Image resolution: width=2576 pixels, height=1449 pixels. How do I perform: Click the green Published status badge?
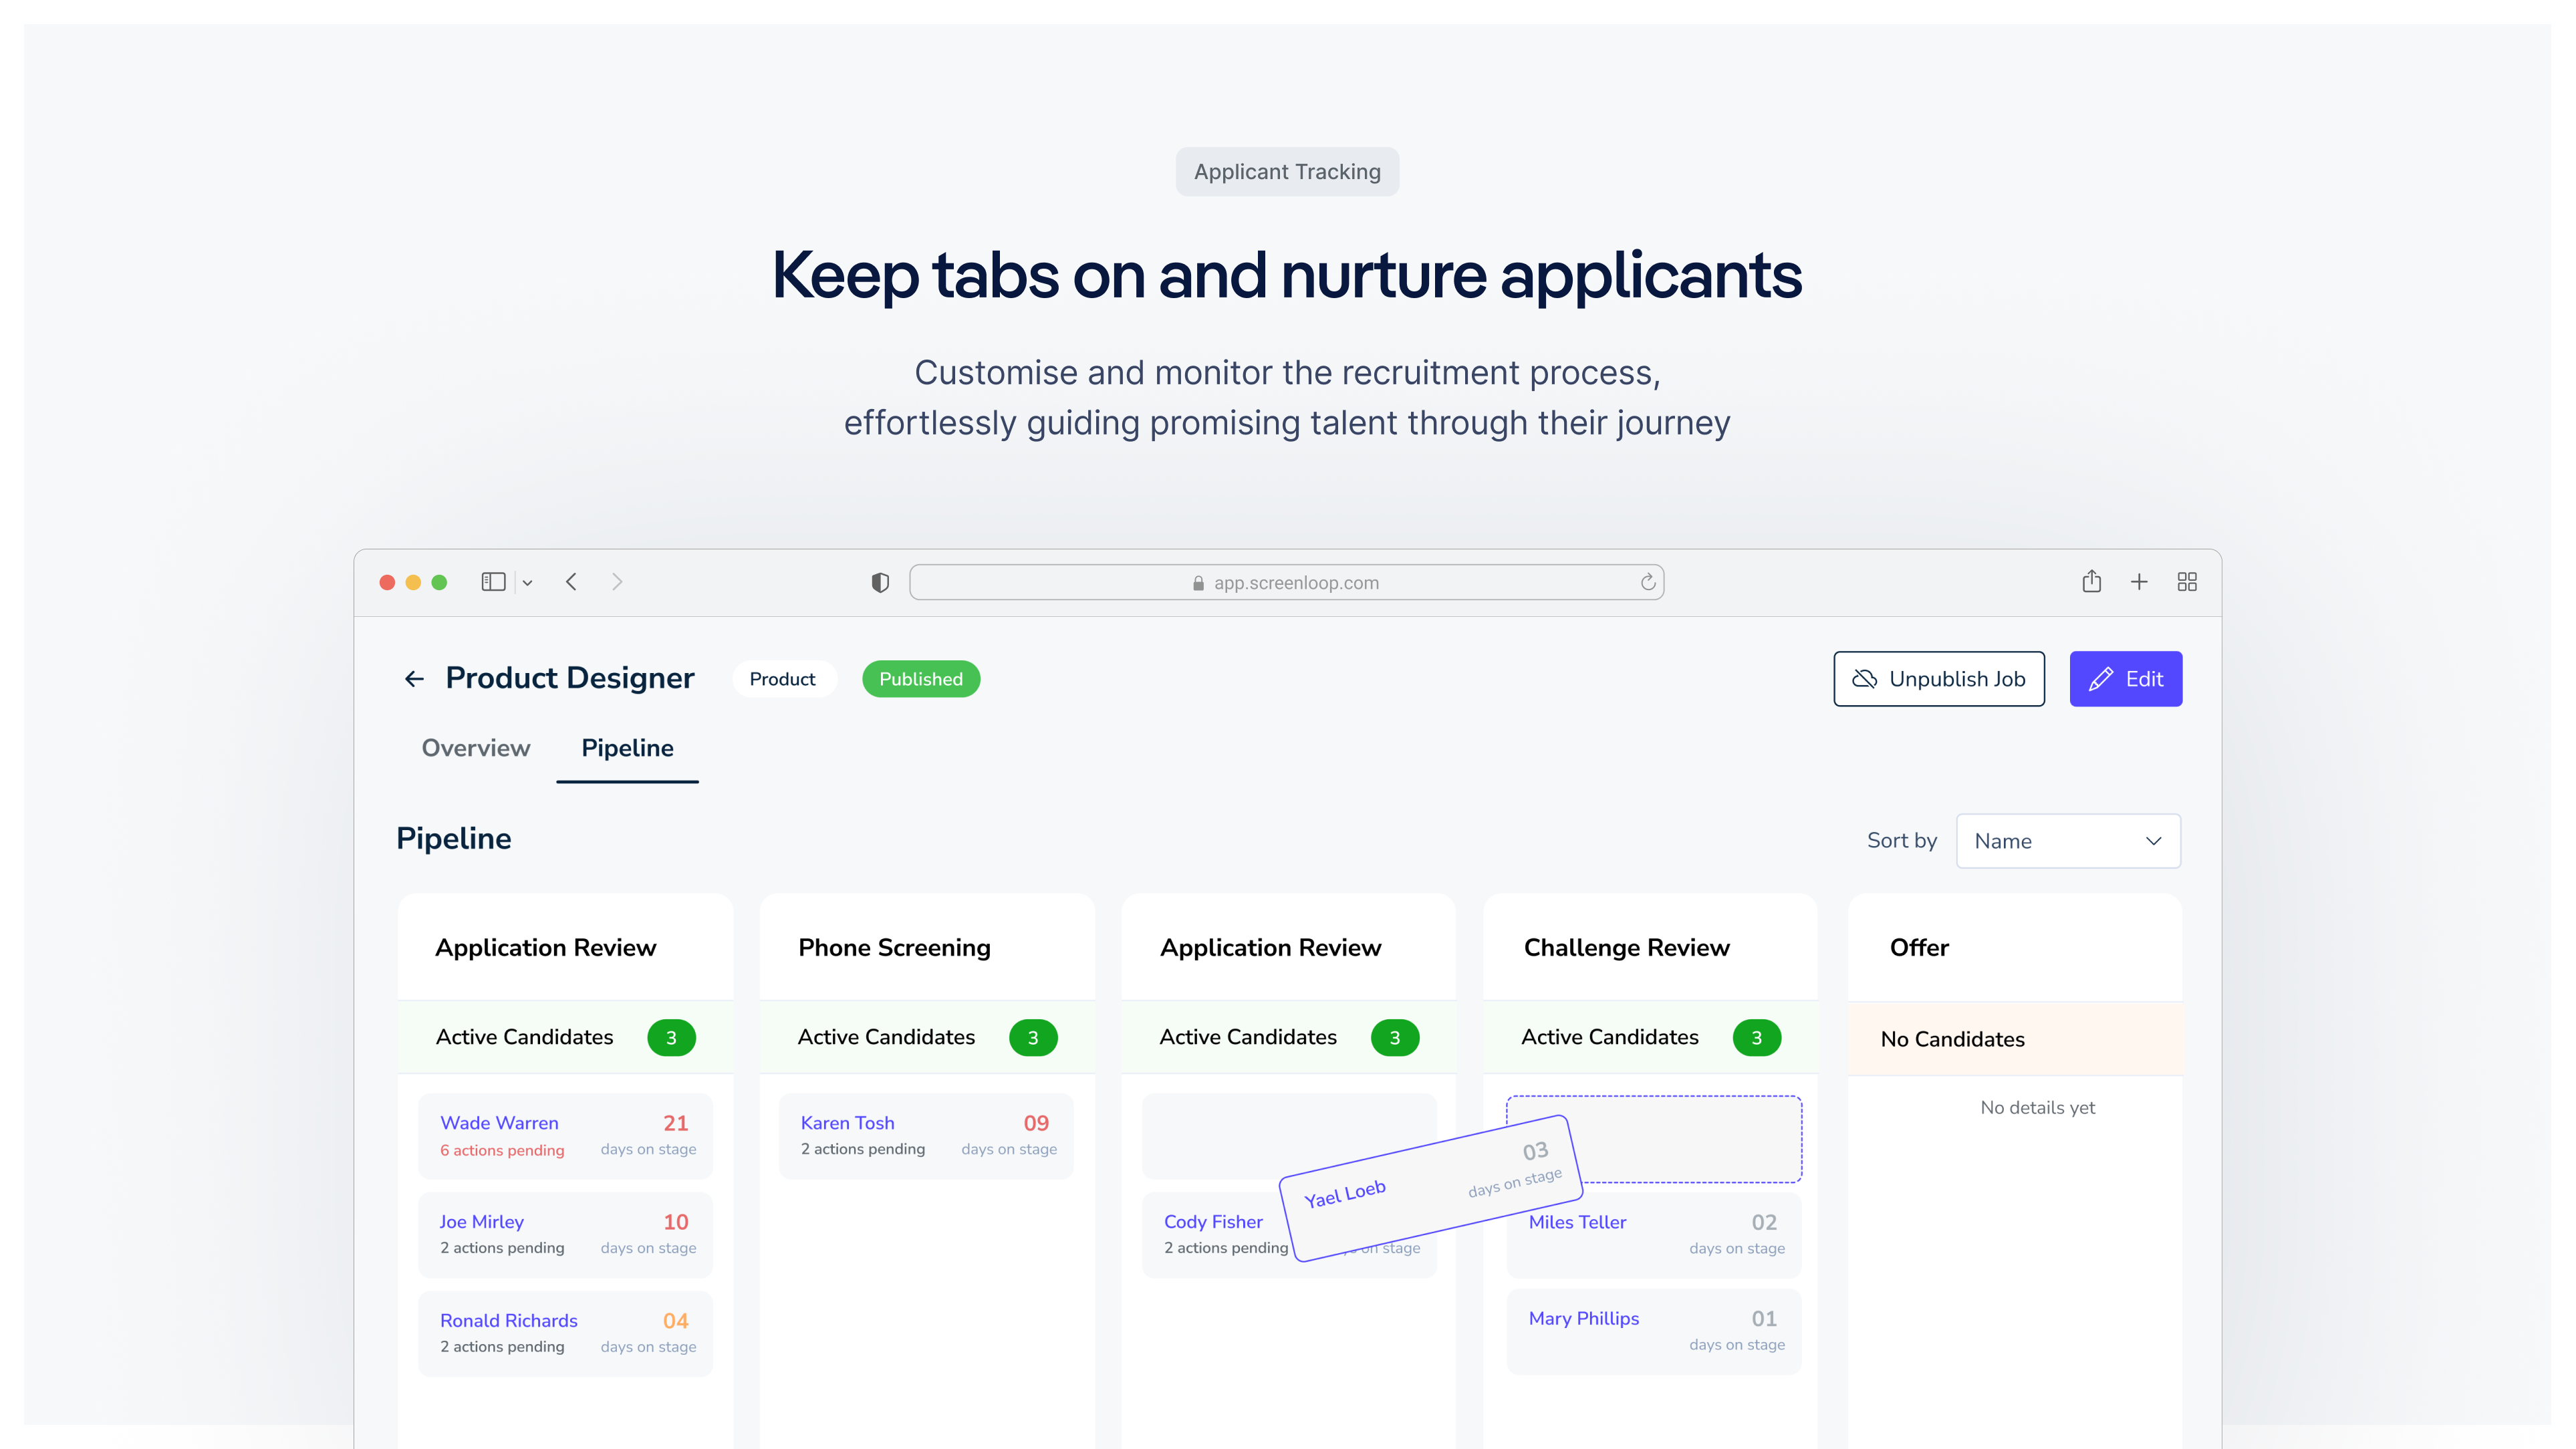[920, 679]
